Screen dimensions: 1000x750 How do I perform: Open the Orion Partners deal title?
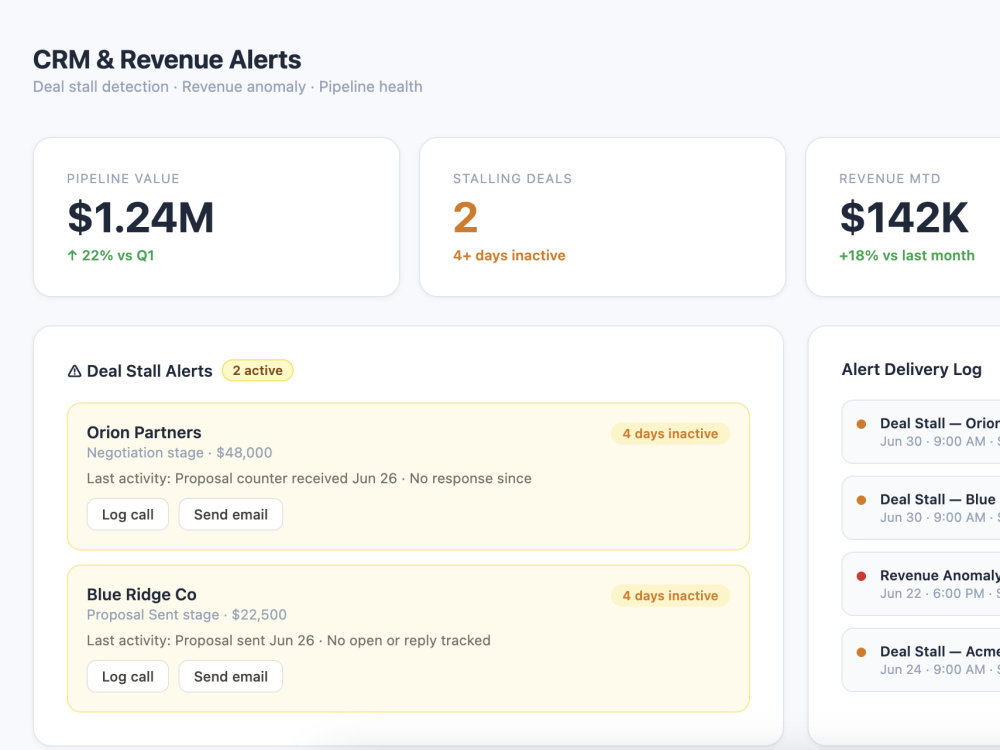tap(144, 432)
